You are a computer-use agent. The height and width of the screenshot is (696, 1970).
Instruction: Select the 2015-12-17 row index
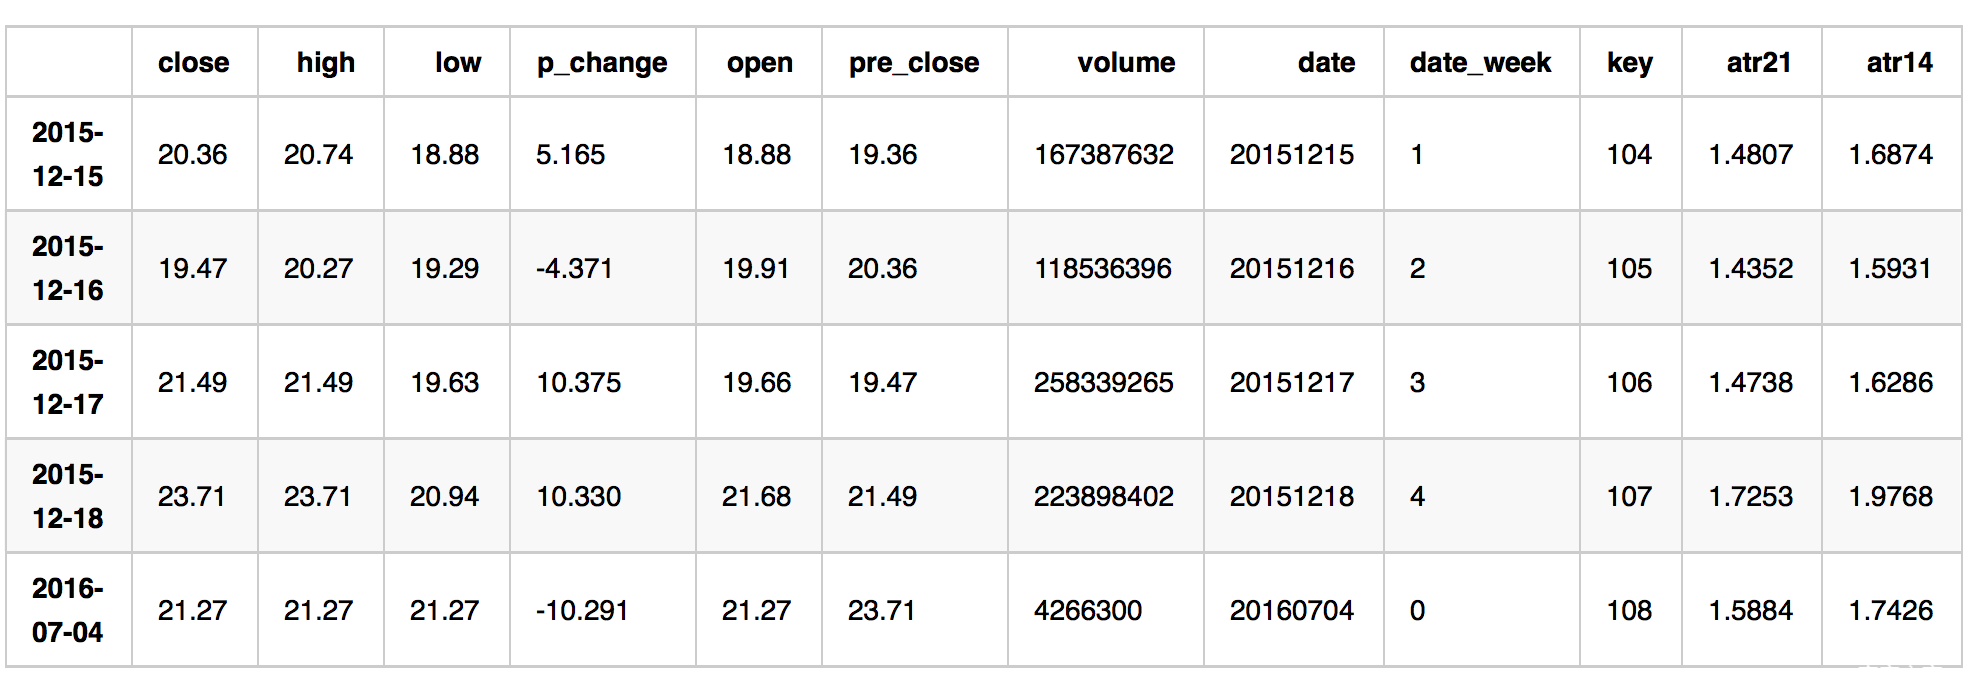tap(68, 382)
